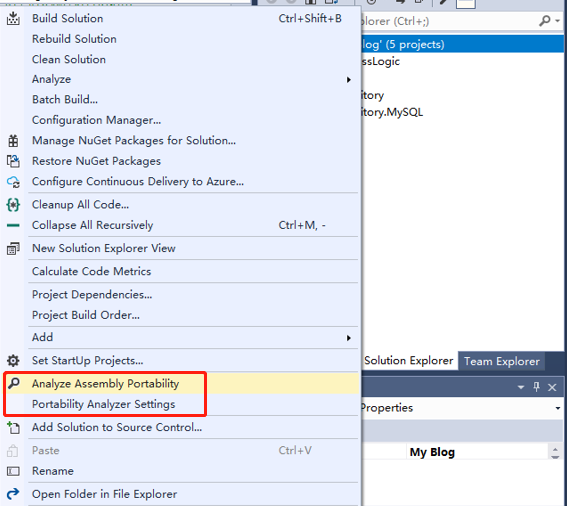Select Analyze Assembly Portability
The image size is (567, 506).
(181, 384)
